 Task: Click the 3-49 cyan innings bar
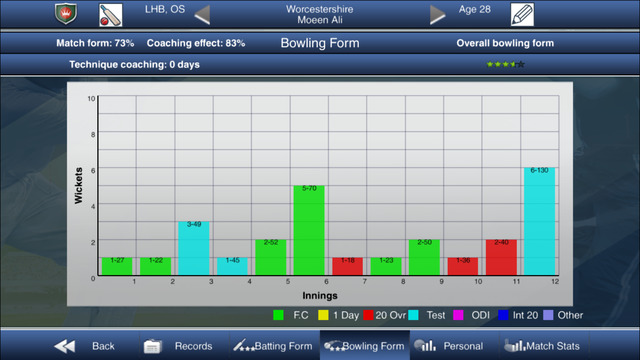tap(194, 248)
